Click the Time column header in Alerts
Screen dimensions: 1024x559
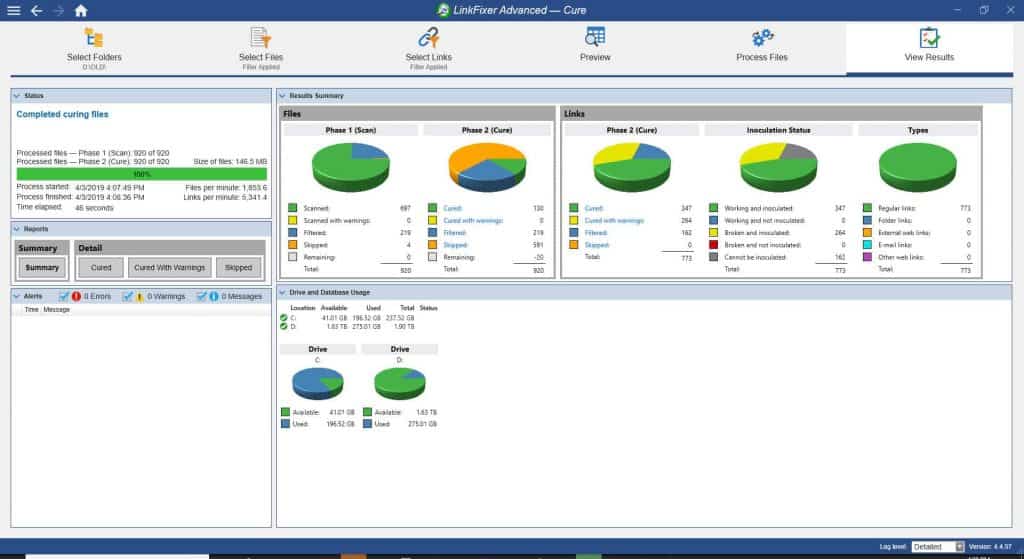(x=31, y=310)
